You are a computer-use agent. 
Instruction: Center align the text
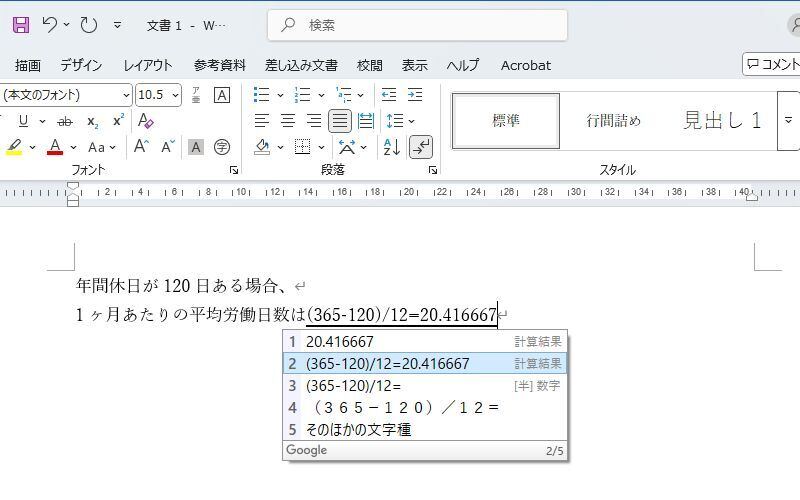pyautogui.click(x=288, y=121)
